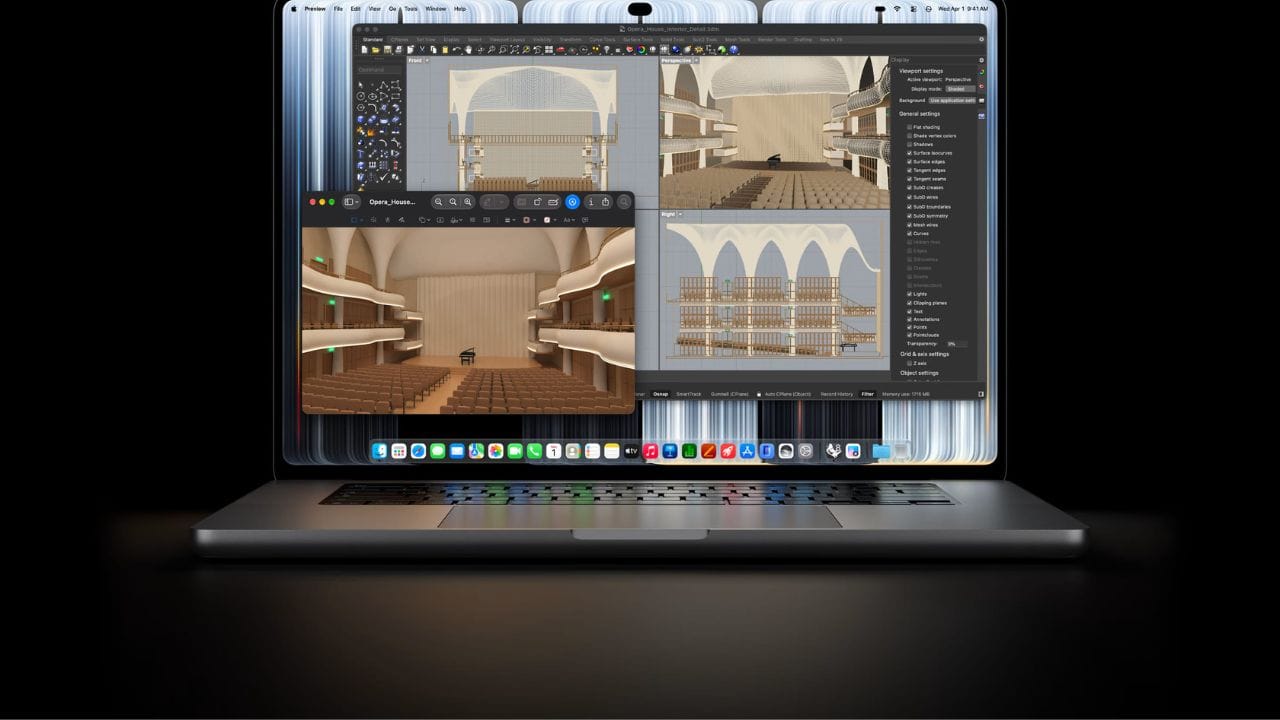
Task: Open Music app from the dock
Action: pos(650,451)
